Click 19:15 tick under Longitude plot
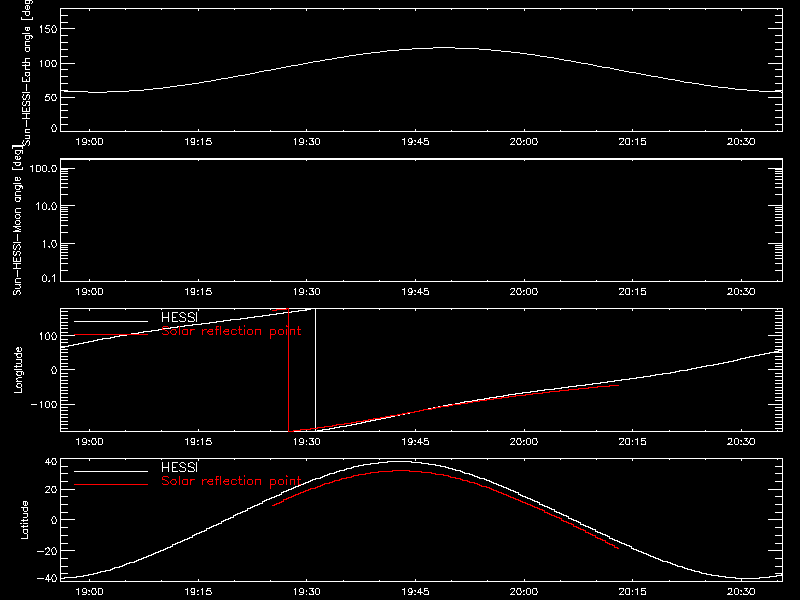This screenshot has width=800, height=600. coord(198,442)
